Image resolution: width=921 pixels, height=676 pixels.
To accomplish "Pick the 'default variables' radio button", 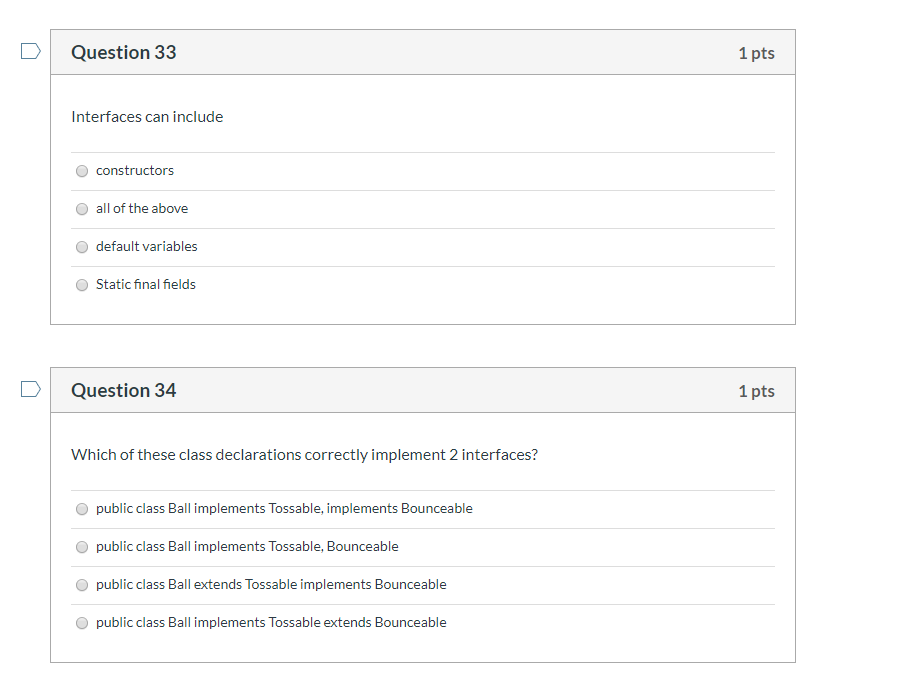I will tap(82, 247).
